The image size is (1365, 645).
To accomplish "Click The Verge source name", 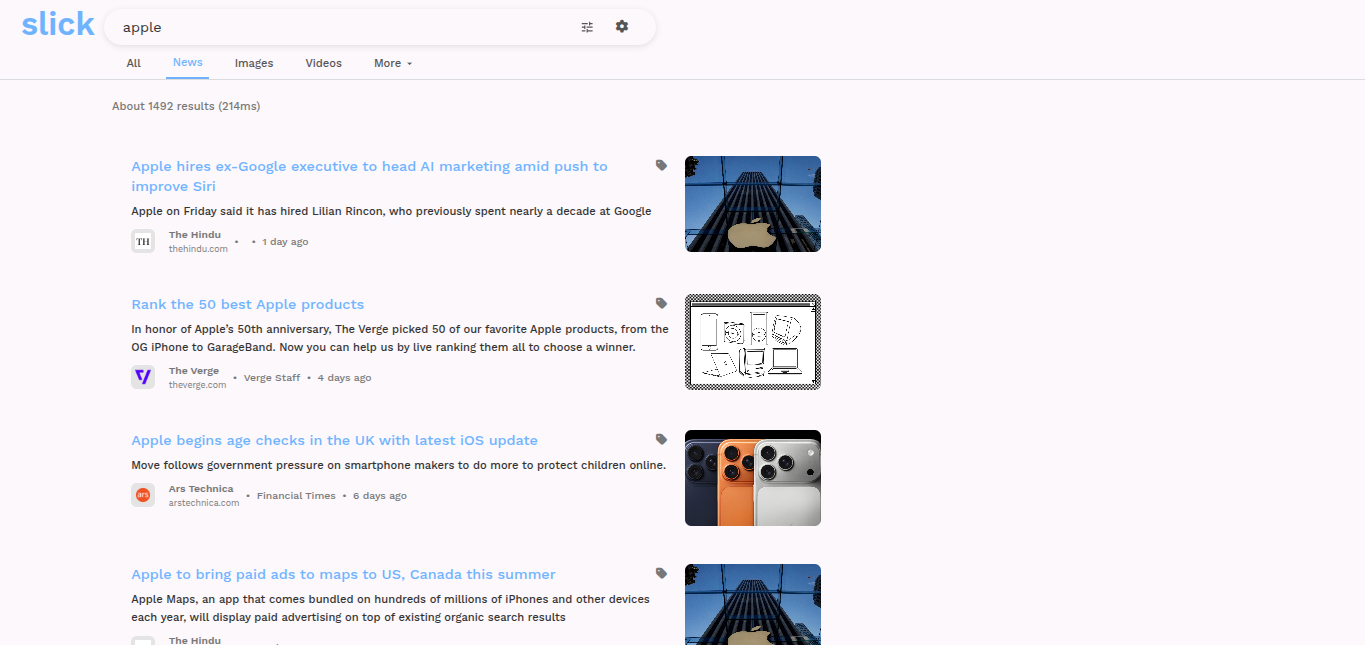I will pos(194,371).
